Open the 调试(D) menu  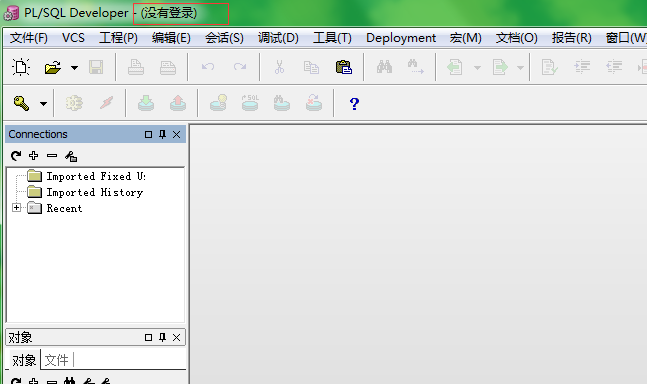point(278,38)
